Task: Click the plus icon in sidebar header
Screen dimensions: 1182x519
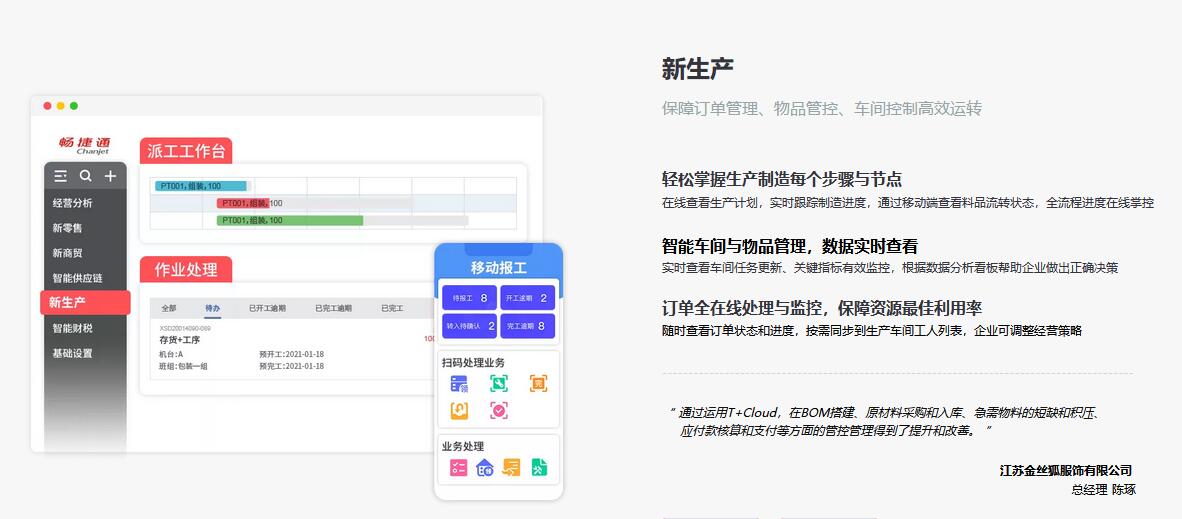Action: click(110, 176)
